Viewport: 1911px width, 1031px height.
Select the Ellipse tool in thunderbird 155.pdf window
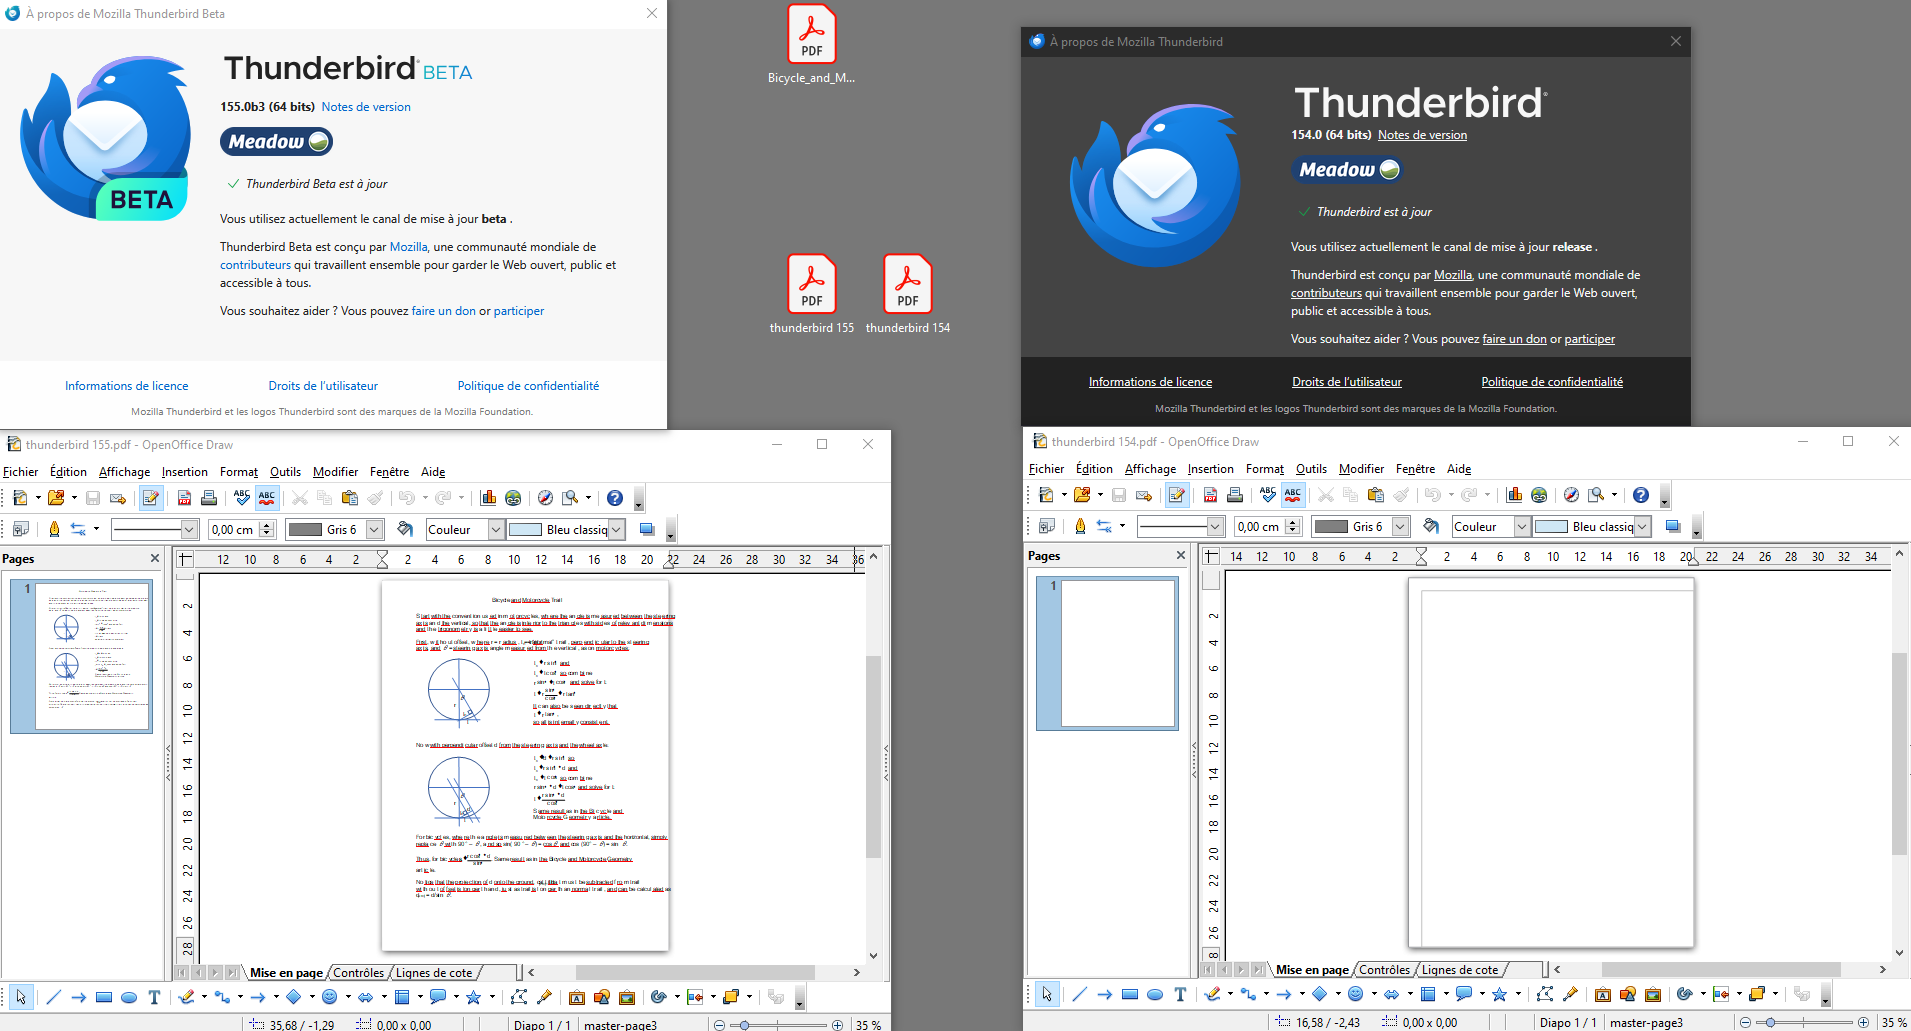click(129, 997)
